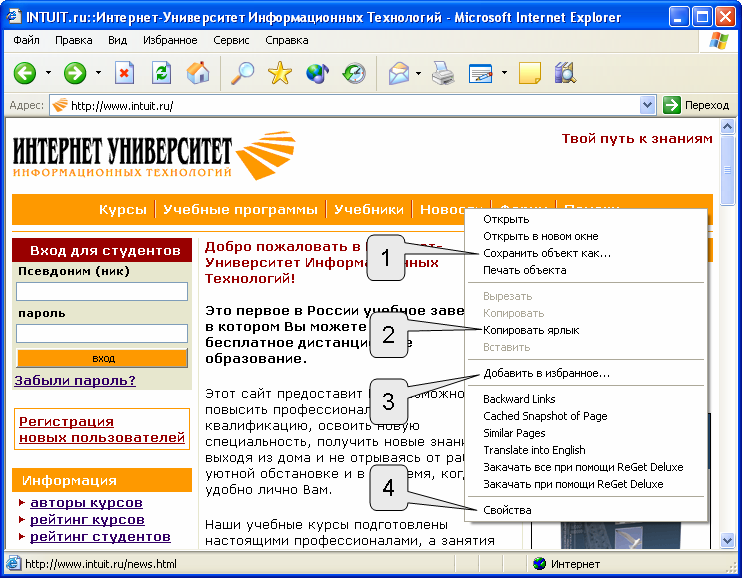This screenshot has width=742, height=578.
Task: Click the vertical scrollbar thumb
Action: coord(727,170)
